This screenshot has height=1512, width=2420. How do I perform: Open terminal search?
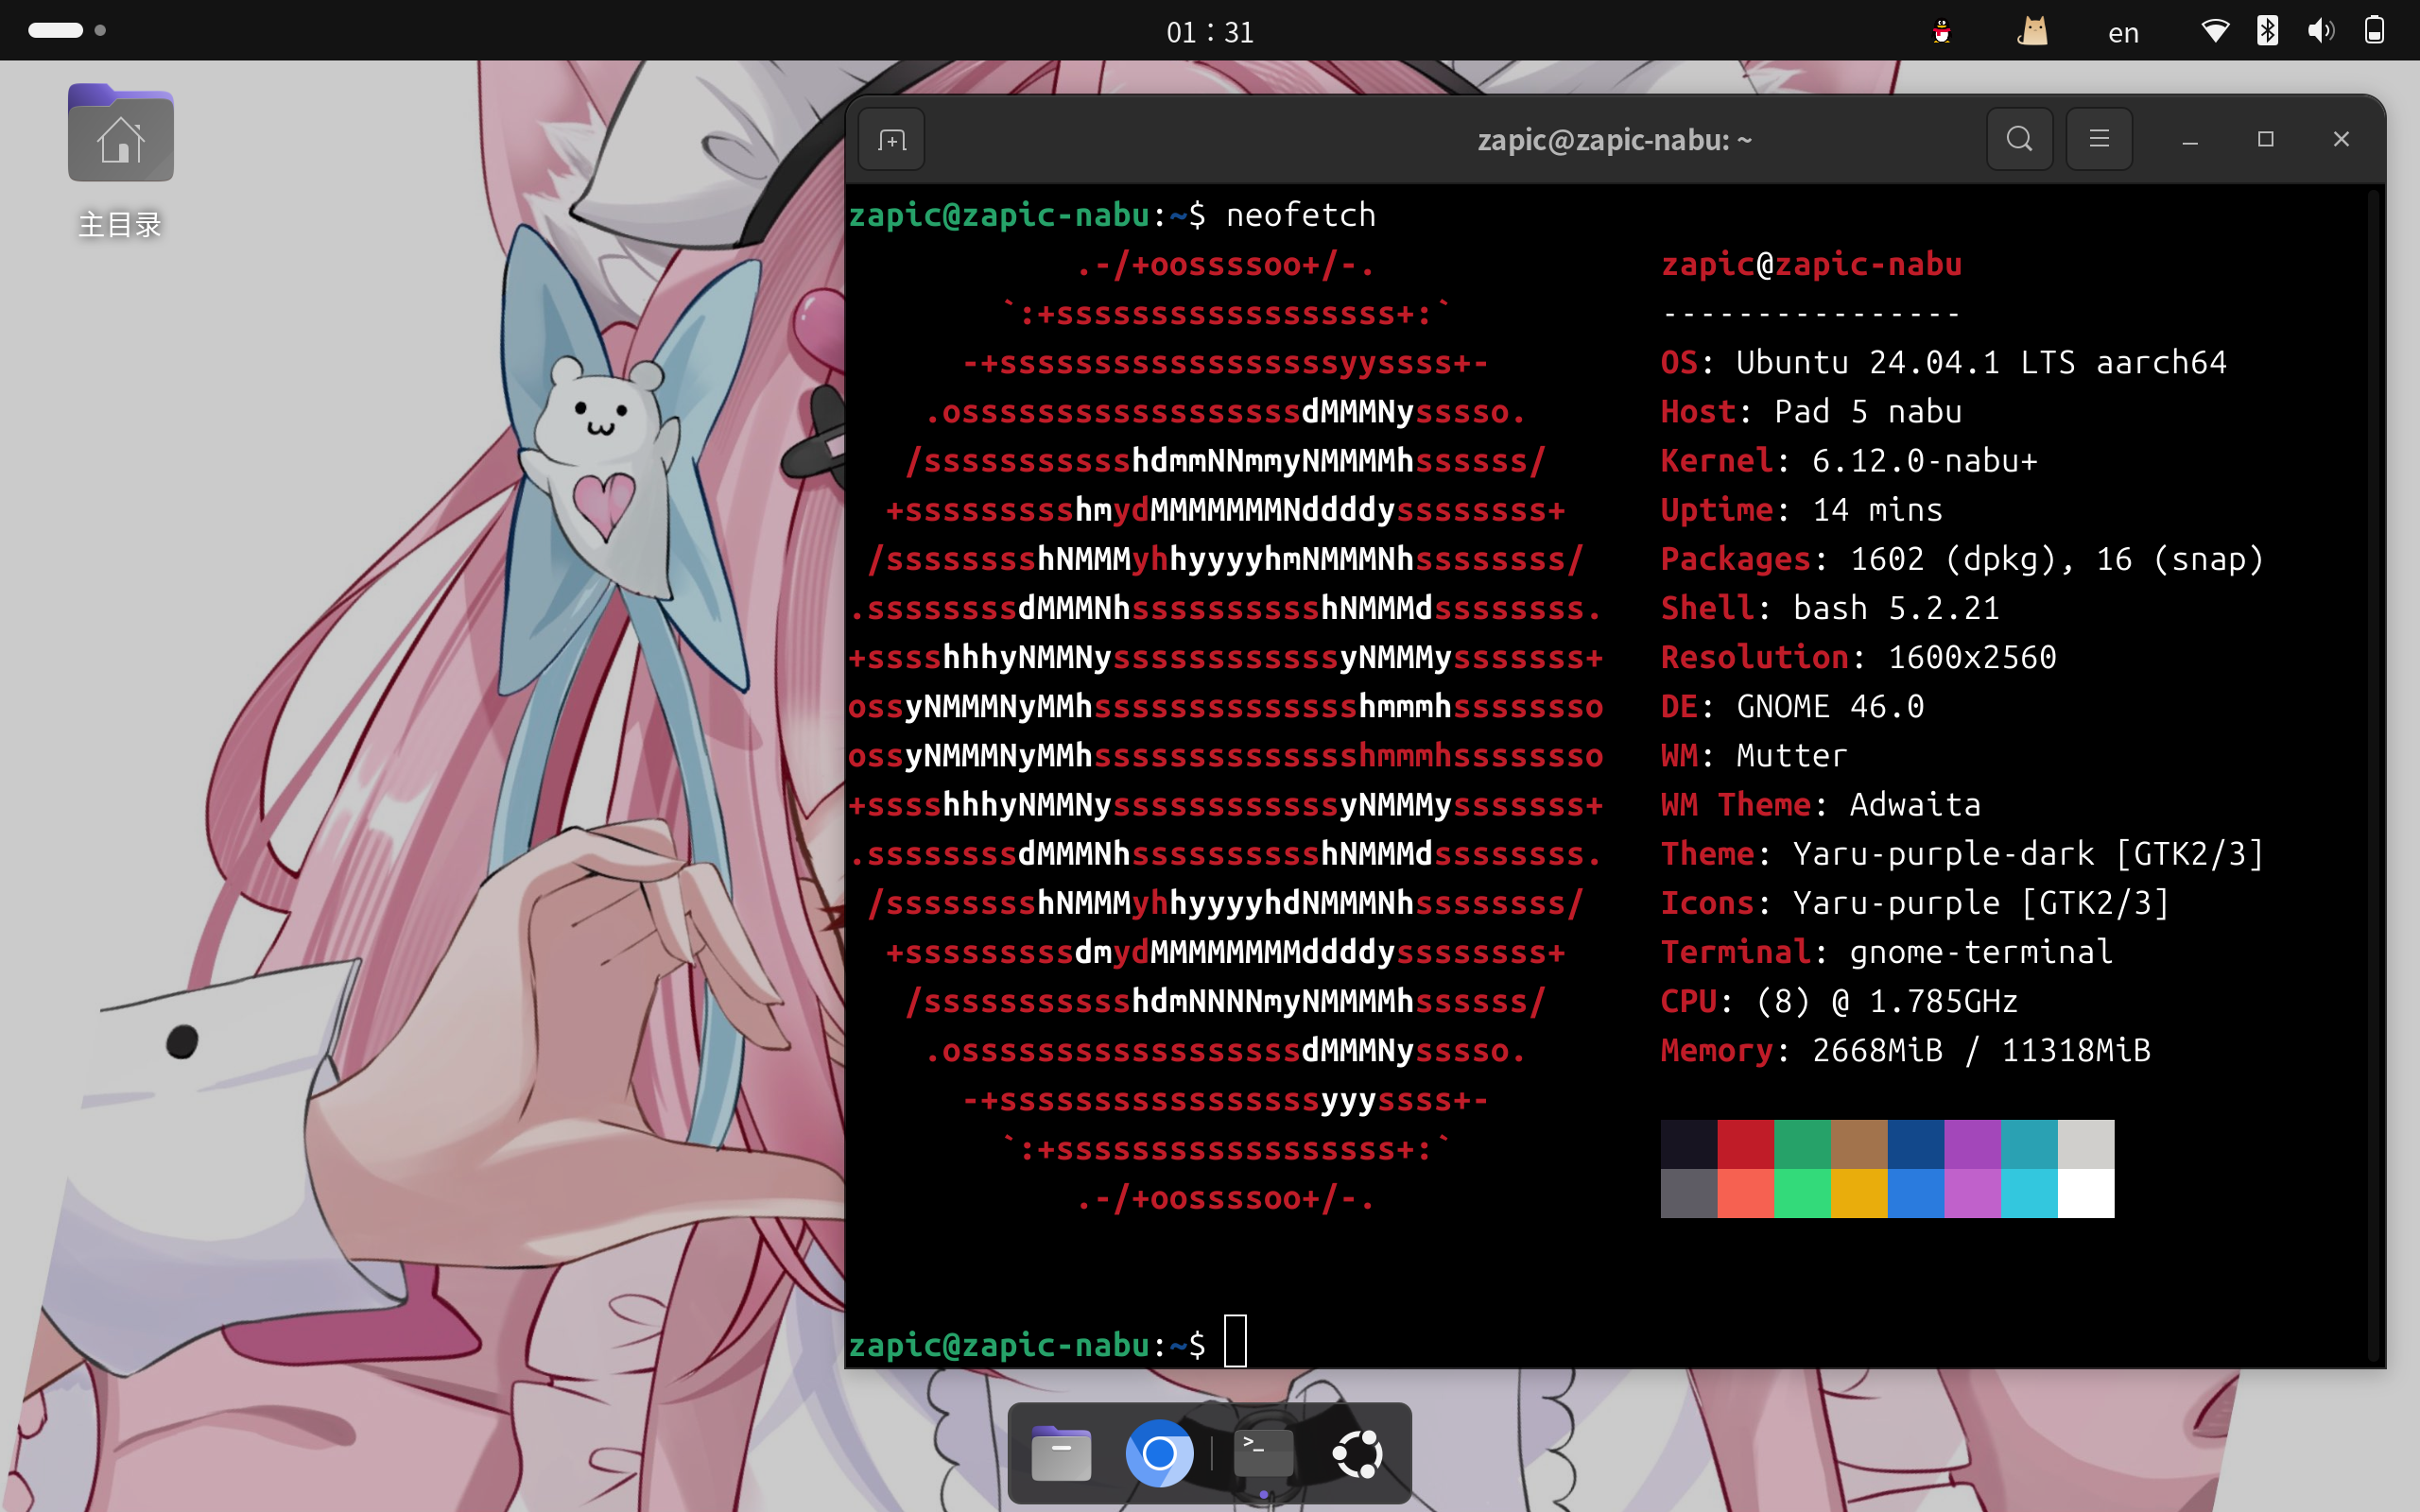pos(2019,139)
